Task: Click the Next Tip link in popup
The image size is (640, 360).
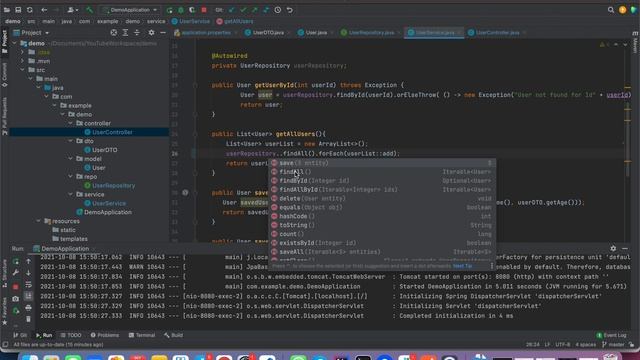Action: [x=462, y=266]
